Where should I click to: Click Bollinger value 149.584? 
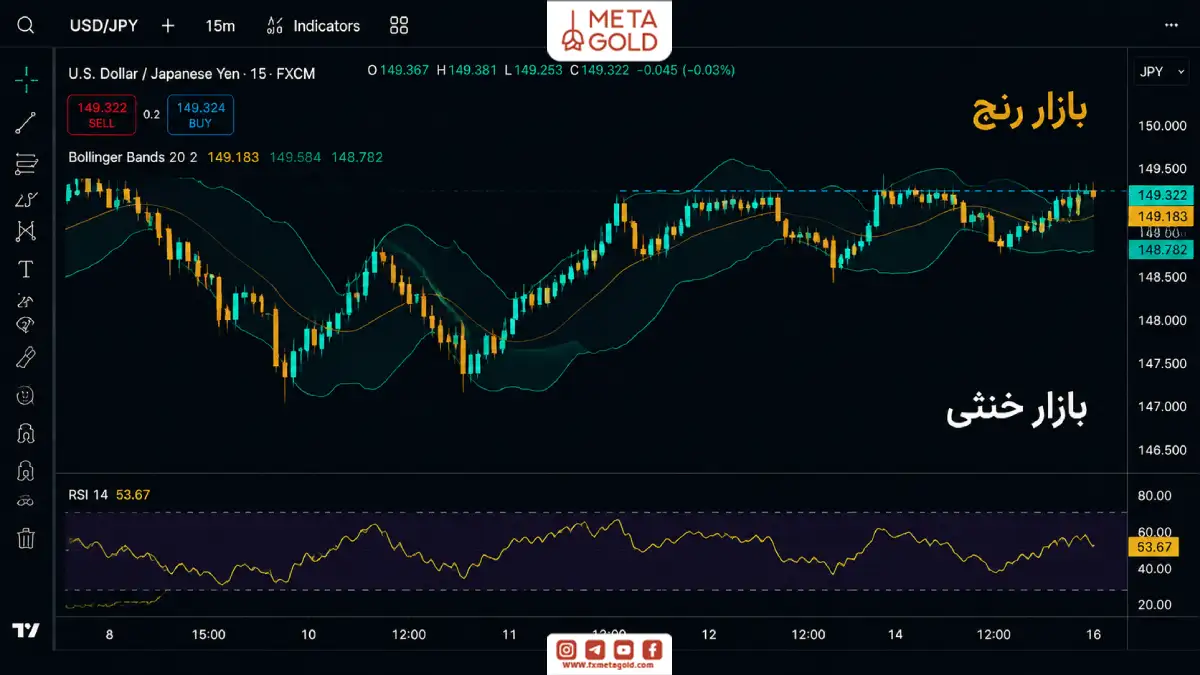(295, 157)
